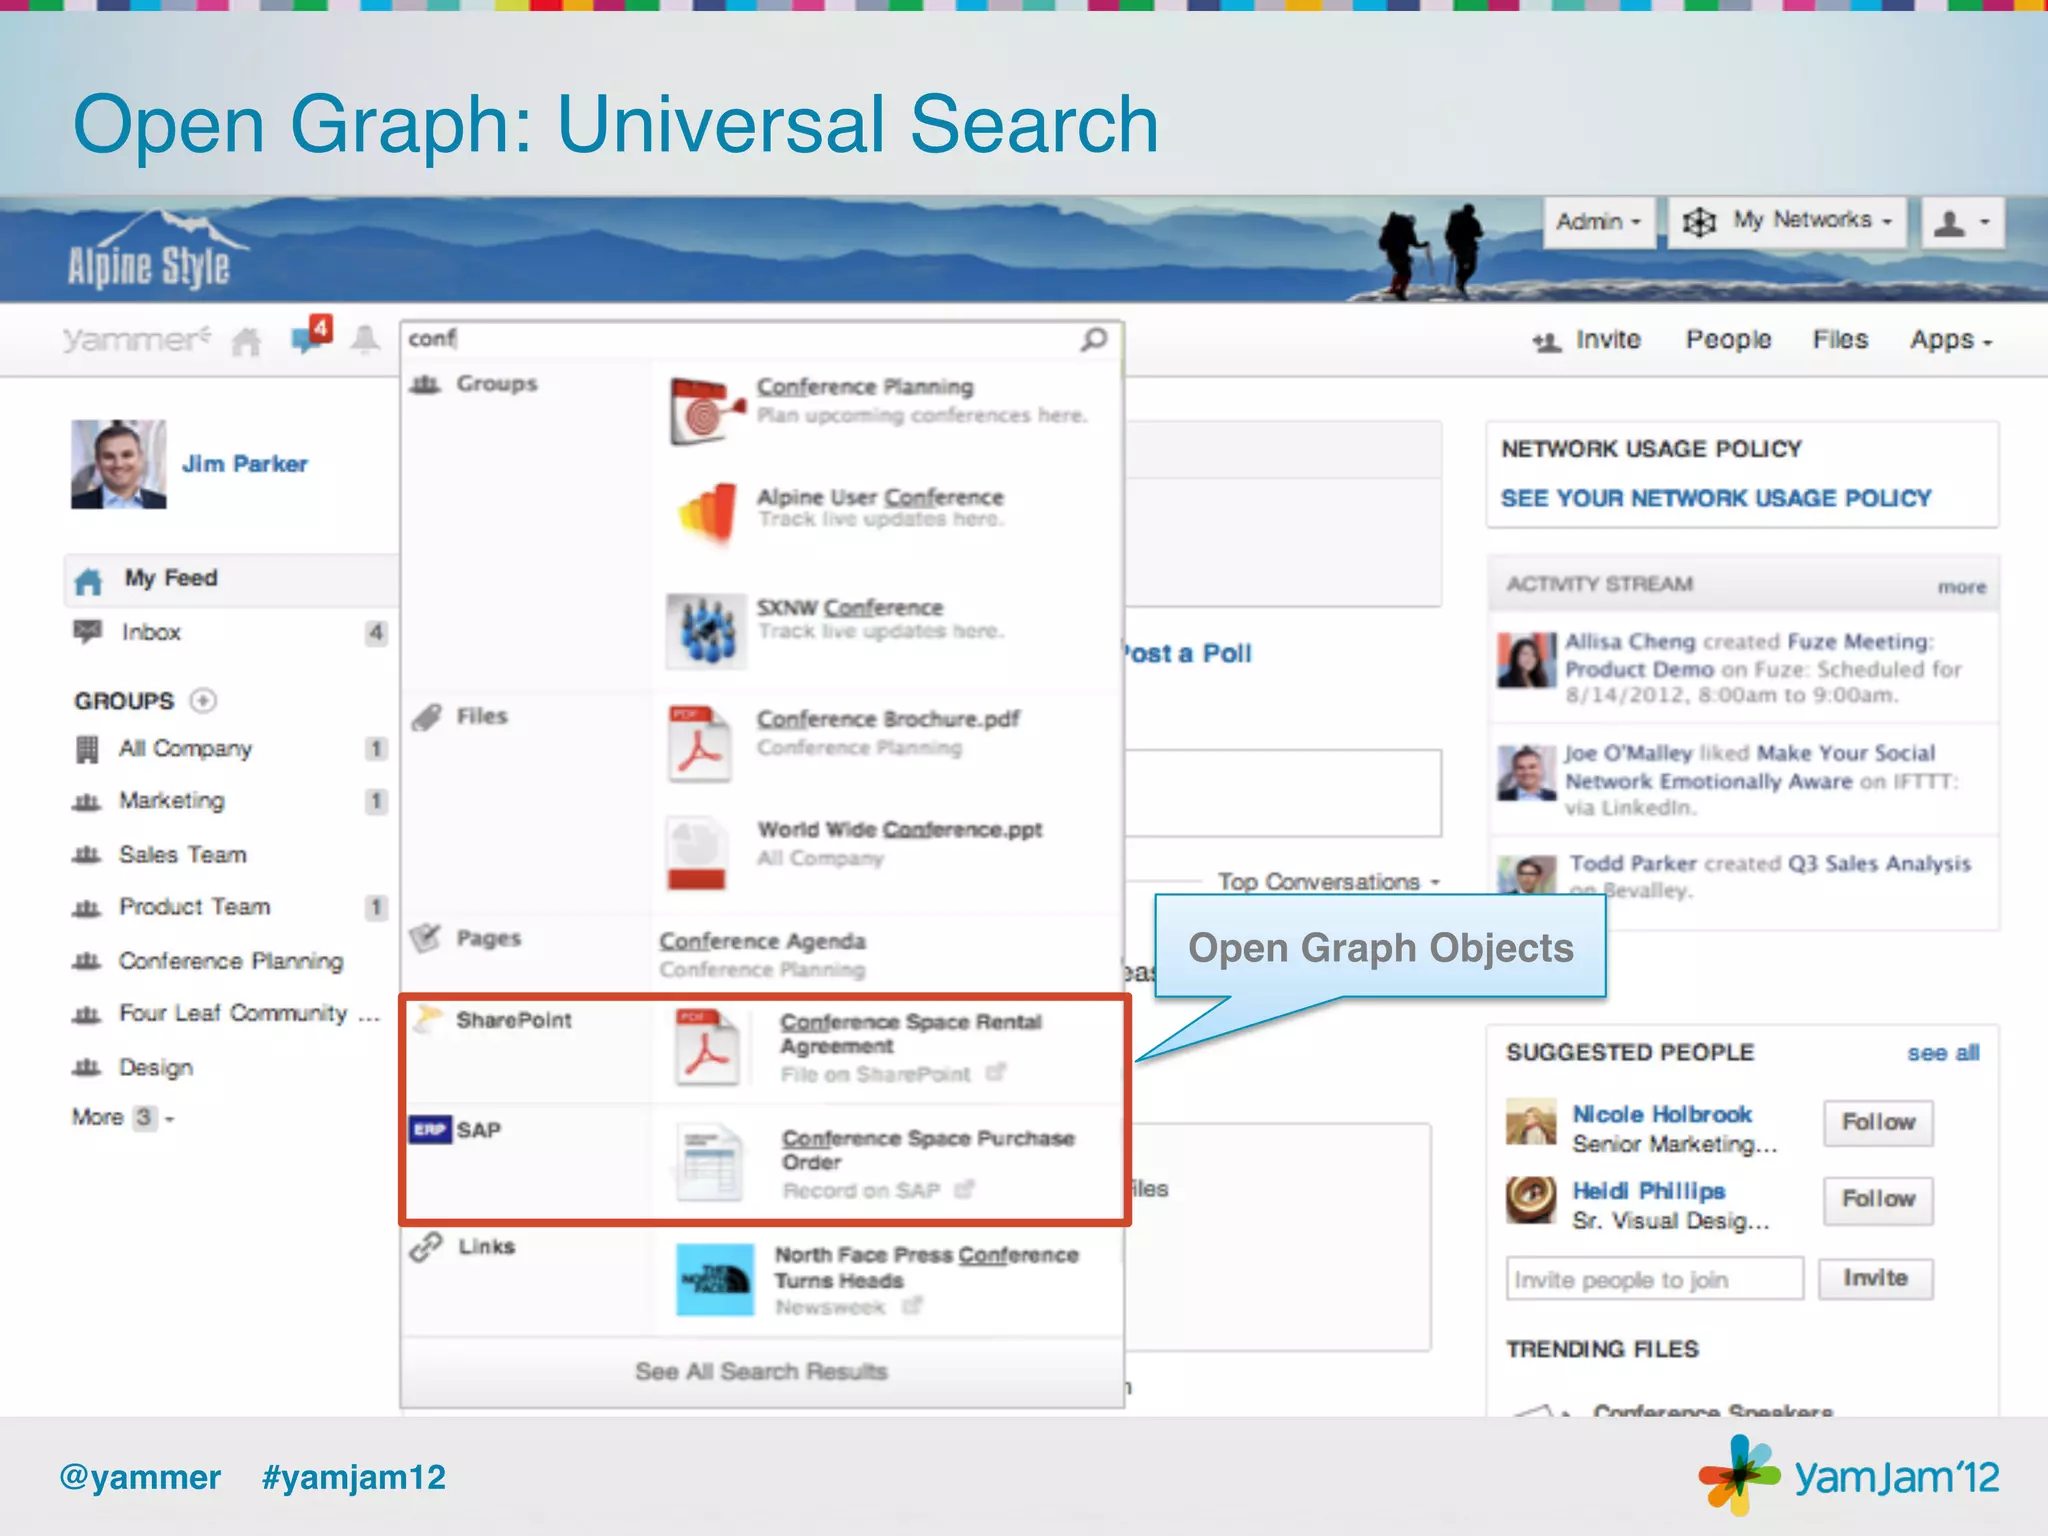2048x1536 pixels.
Task: Open Alpine User Conference search result
Action: pyautogui.click(x=880, y=497)
